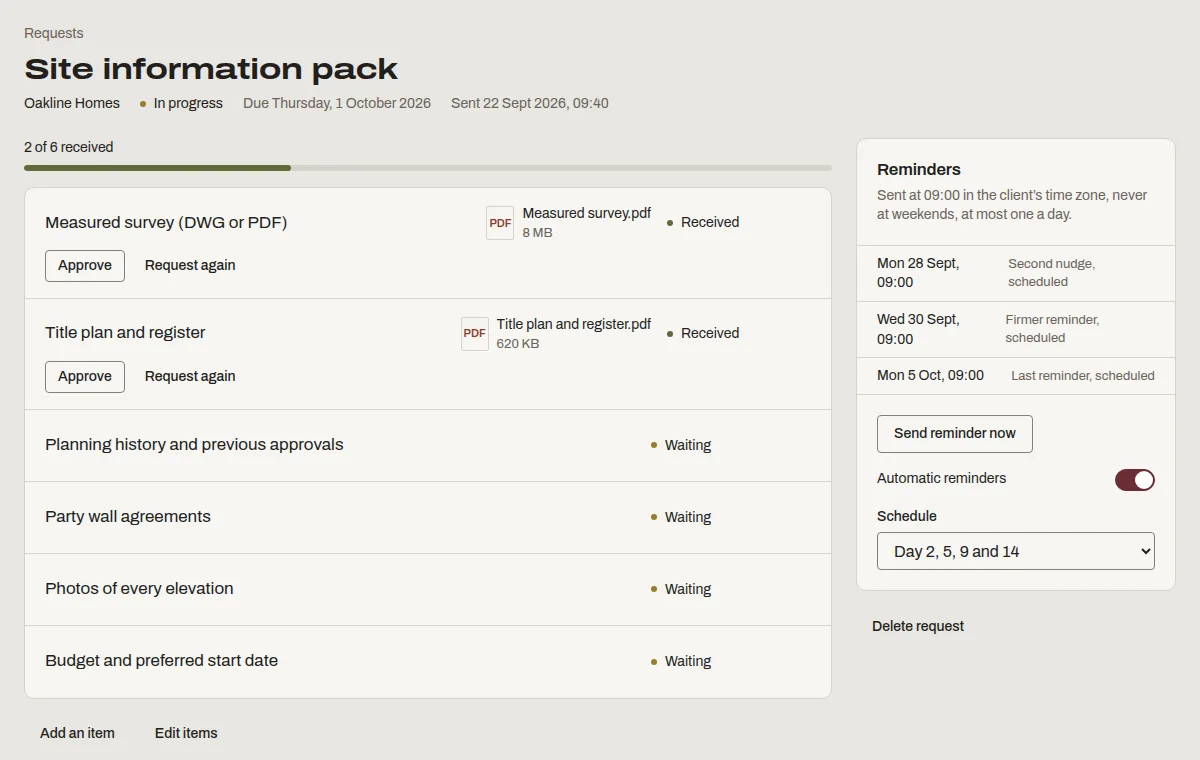The width and height of the screenshot is (1200, 760).
Task: Open the Title plan and register.pdf file
Action: pyautogui.click(x=574, y=324)
